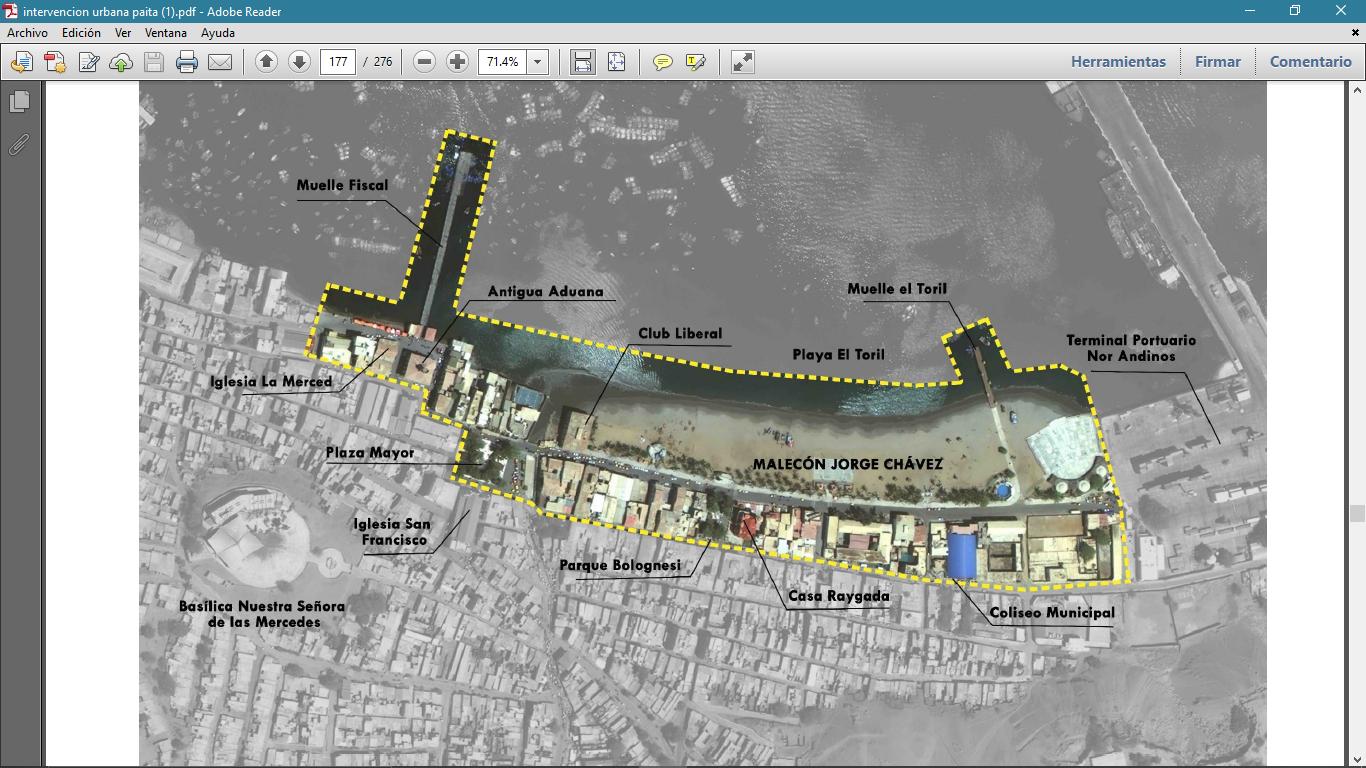Click the zoom percentage field showing 71.4%
The height and width of the screenshot is (768, 1366).
point(502,62)
